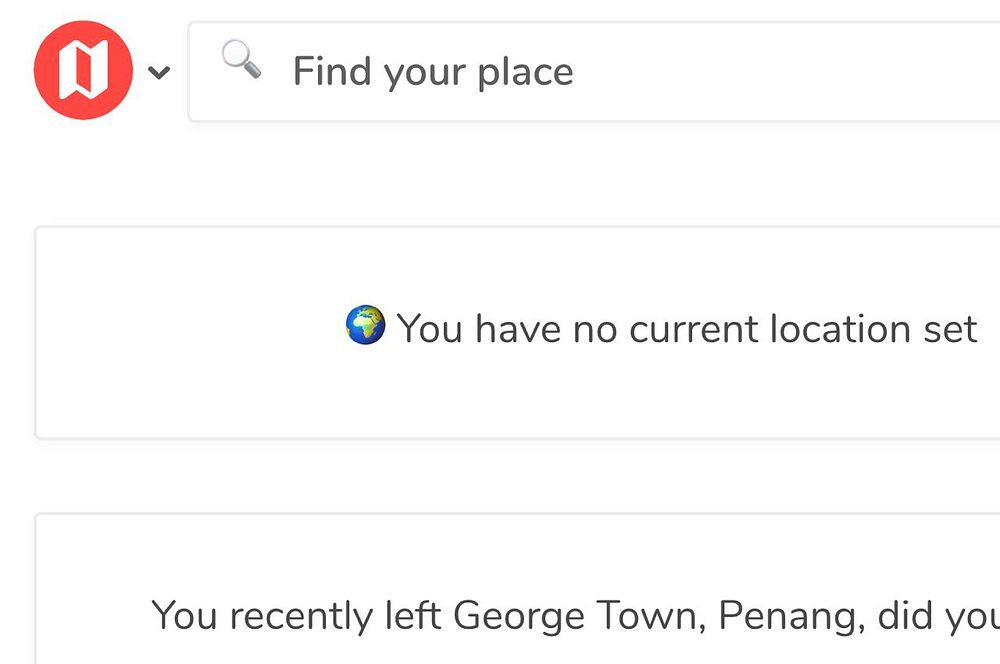Click the word 'place' in the search bar
The width and height of the screenshot is (1000, 664).
(x=526, y=72)
